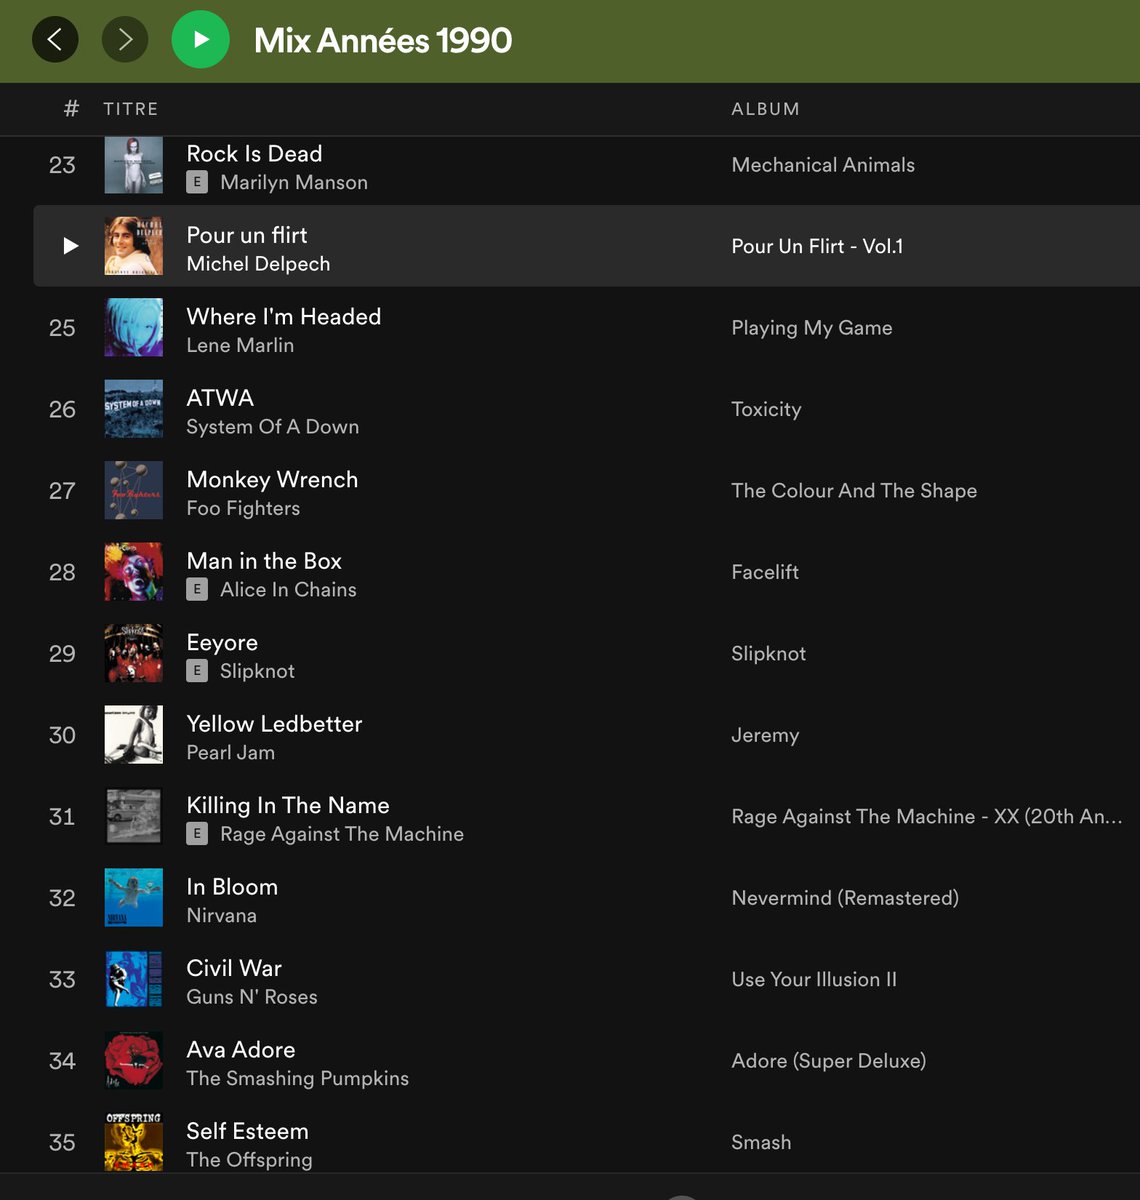Open the Jeremy album
Image resolution: width=1140 pixels, height=1200 pixels.
[x=765, y=735]
